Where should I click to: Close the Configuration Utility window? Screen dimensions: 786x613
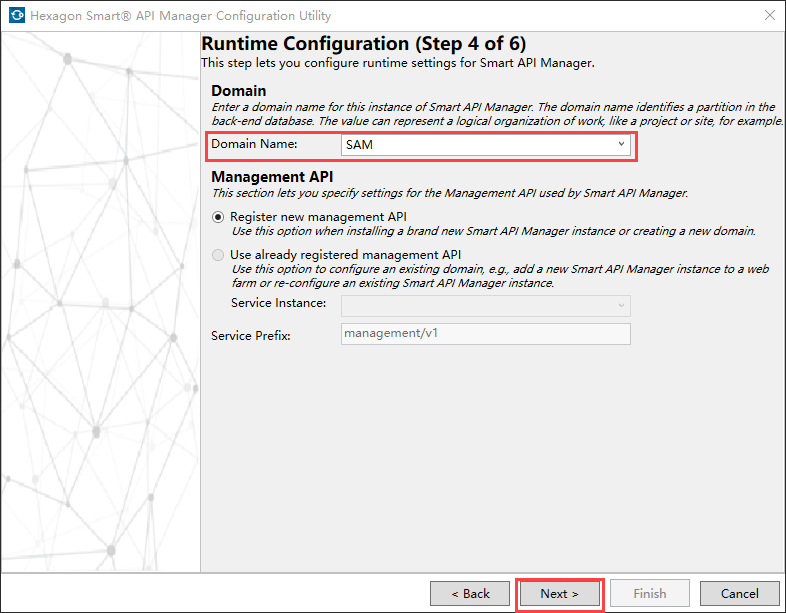point(769,16)
